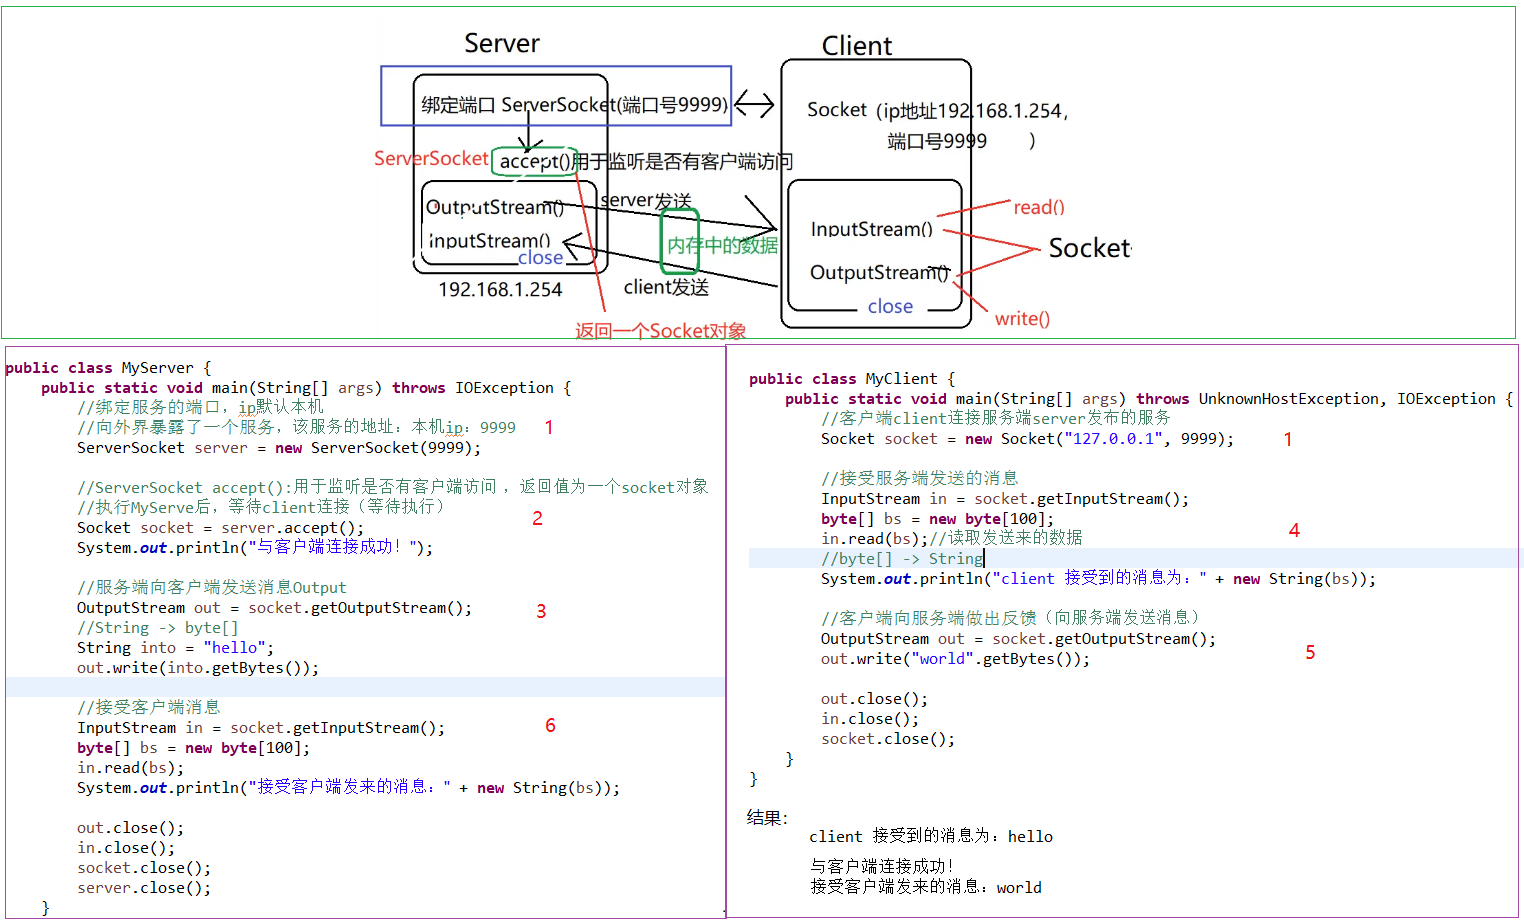Select the green 内存中的数据 box
1524x922 pixels.
click(680, 242)
